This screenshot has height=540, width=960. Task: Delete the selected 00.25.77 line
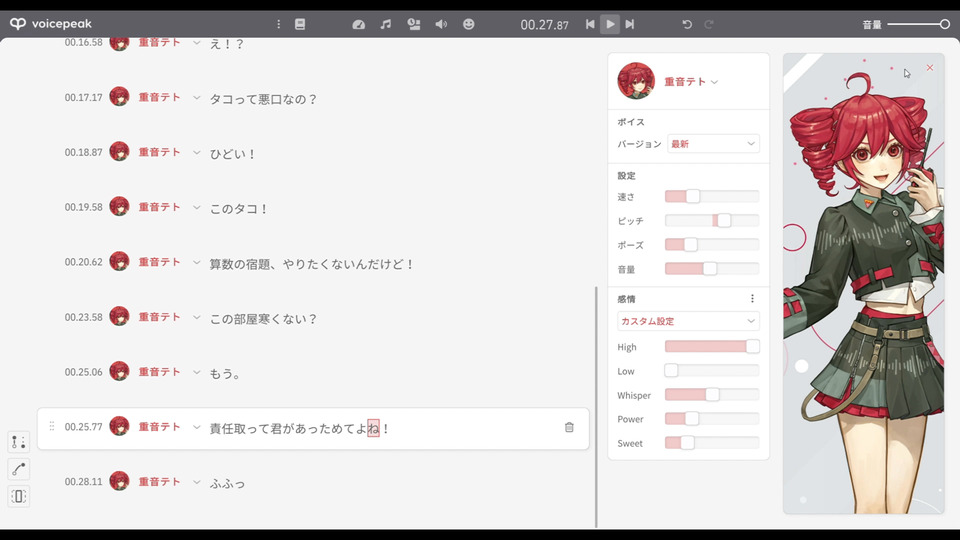tap(569, 427)
